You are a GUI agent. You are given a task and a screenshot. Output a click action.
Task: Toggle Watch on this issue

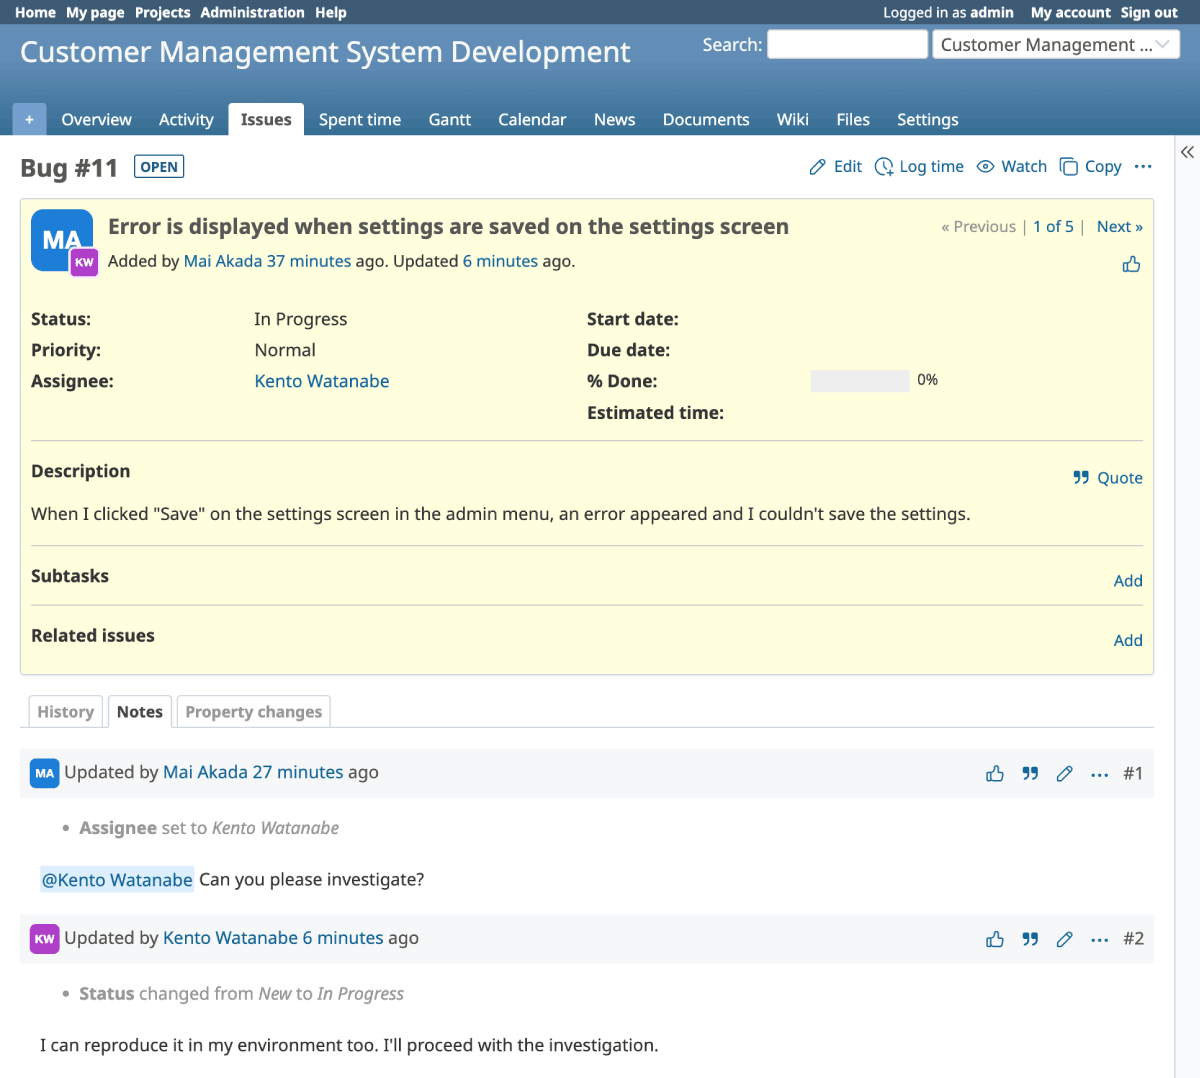(x=1012, y=167)
